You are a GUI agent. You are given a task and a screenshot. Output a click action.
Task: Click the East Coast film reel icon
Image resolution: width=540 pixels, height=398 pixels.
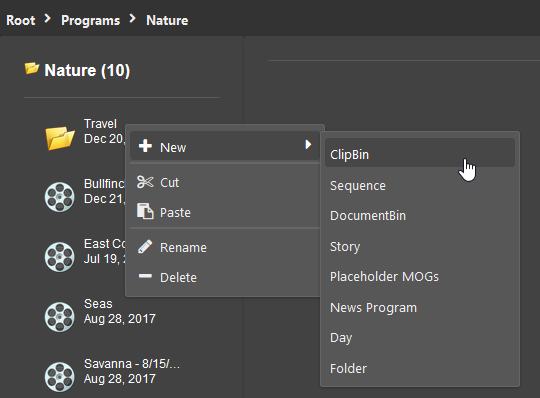(x=60, y=257)
